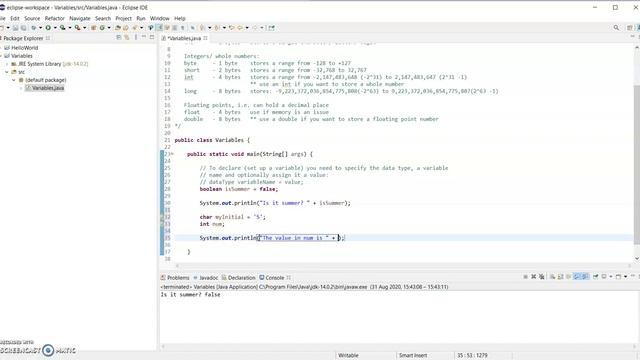
Task: Remove all terminated launches in Console
Action: 542,277
